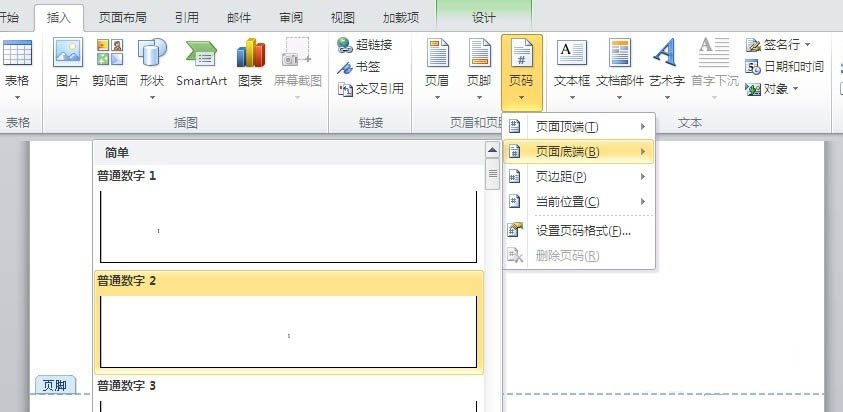Click the 对象 object icon

753,89
